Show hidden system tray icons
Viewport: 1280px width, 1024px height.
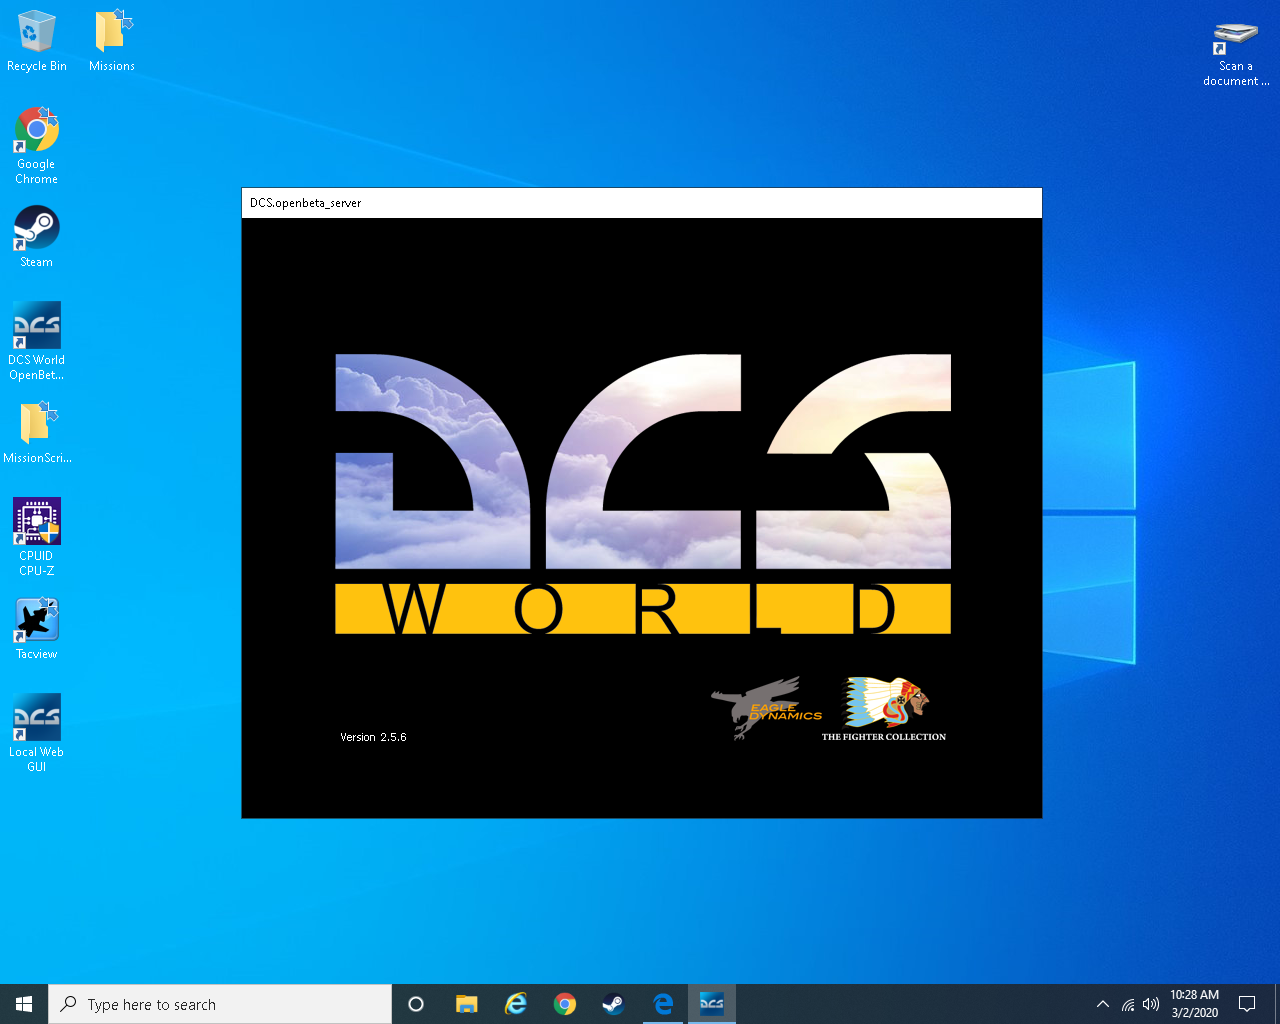[1102, 1004]
